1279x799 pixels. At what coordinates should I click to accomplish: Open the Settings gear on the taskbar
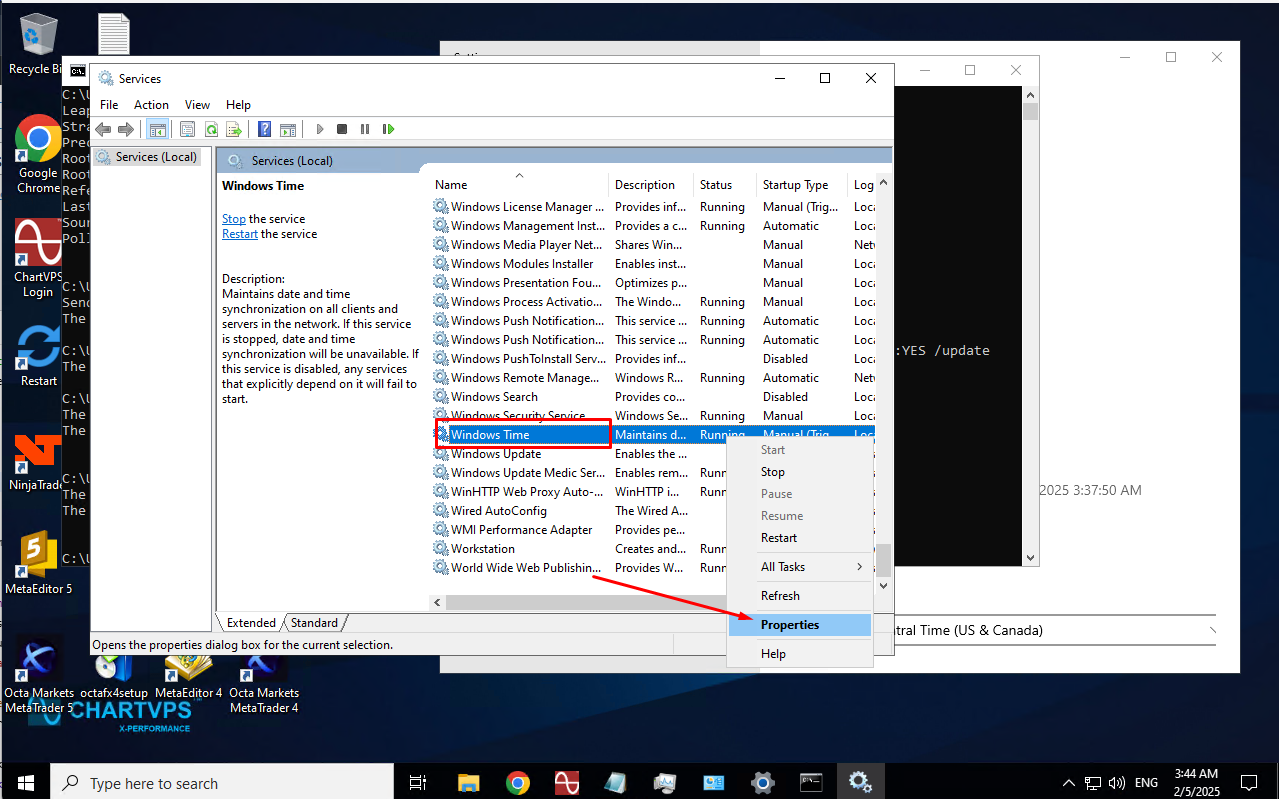[763, 782]
